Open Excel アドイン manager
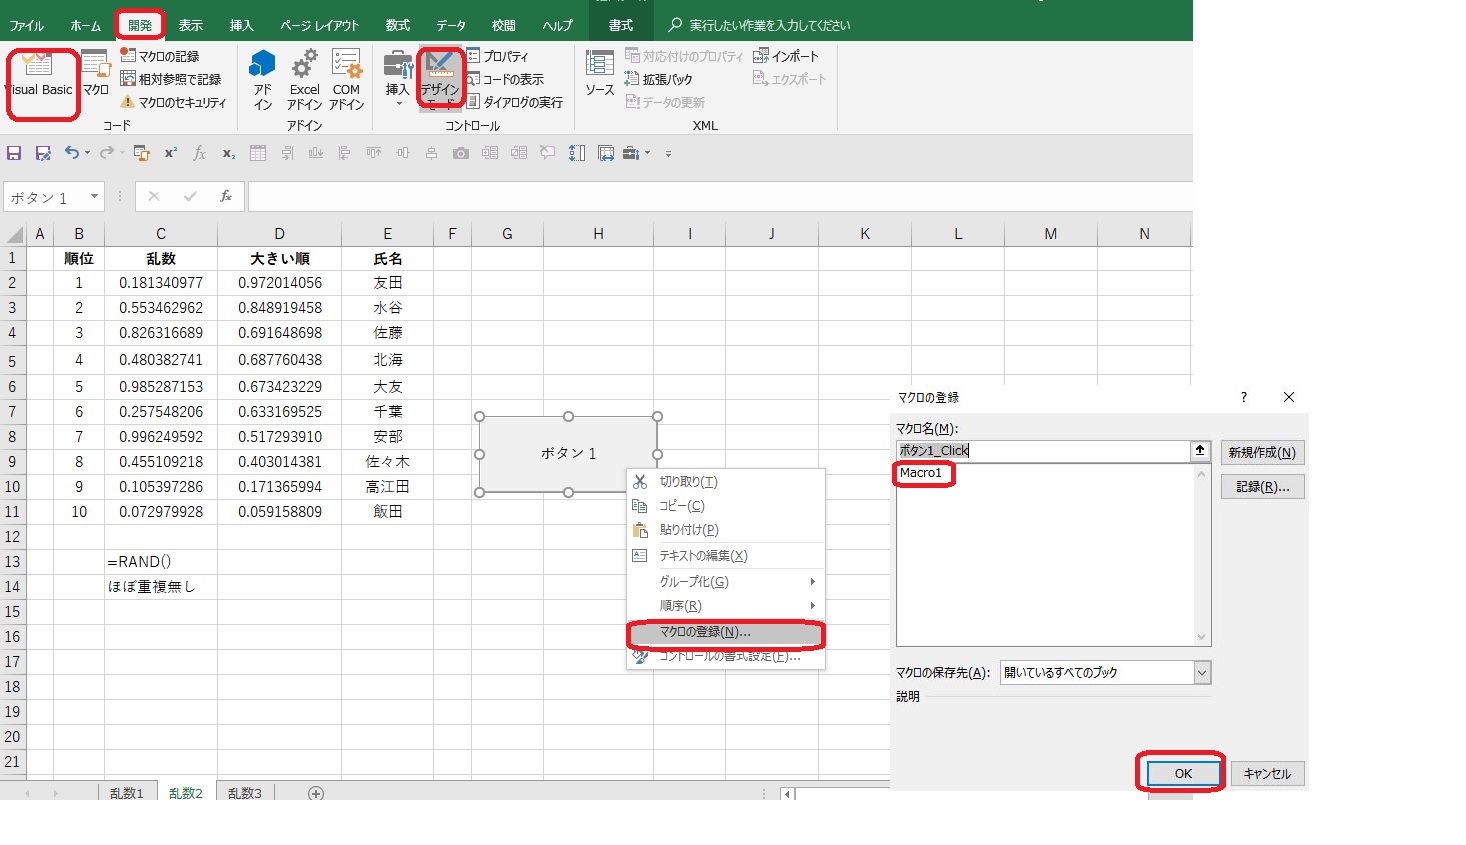This screenshot has height=845, width=1466. (x=305, y=80)
